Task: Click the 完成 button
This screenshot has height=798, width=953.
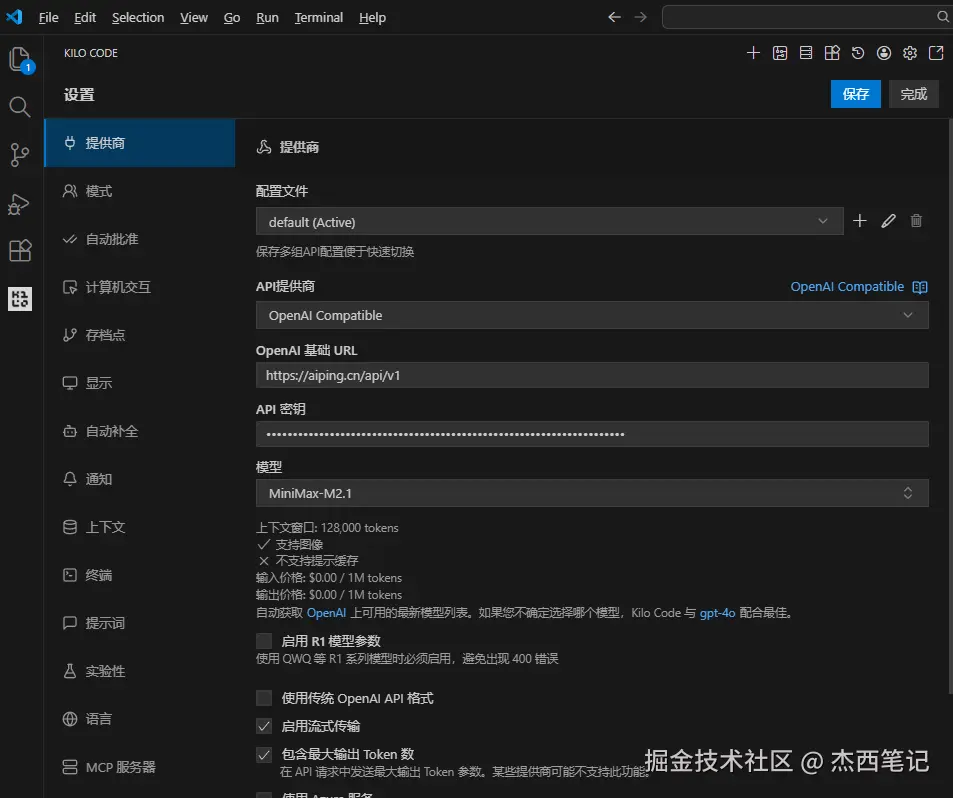Action: (913, 94)
